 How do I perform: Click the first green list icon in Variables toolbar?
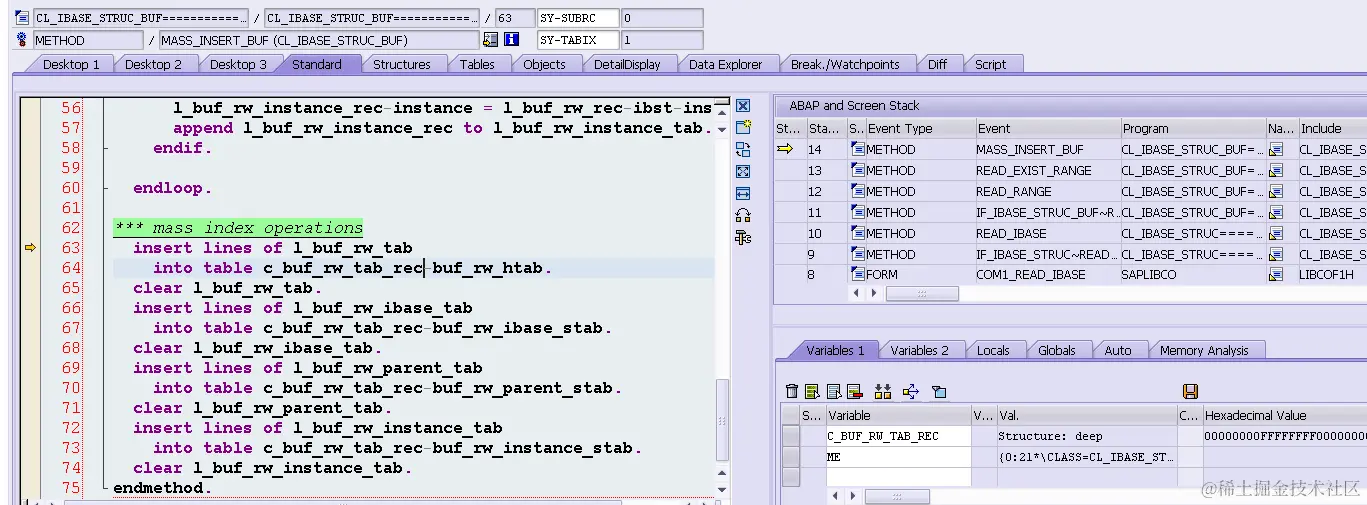click(x=812, y=391)
